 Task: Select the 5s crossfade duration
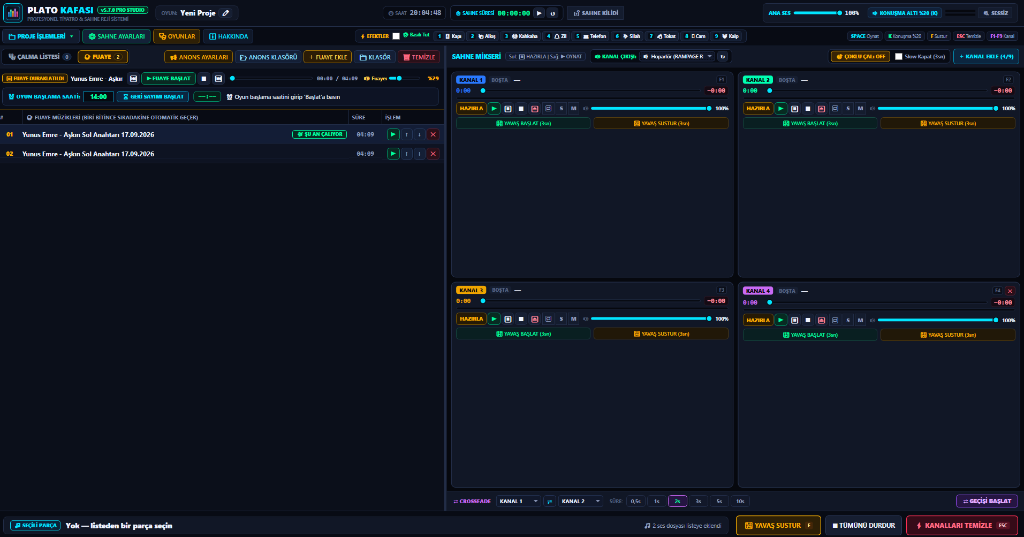(x=719, y=501)
